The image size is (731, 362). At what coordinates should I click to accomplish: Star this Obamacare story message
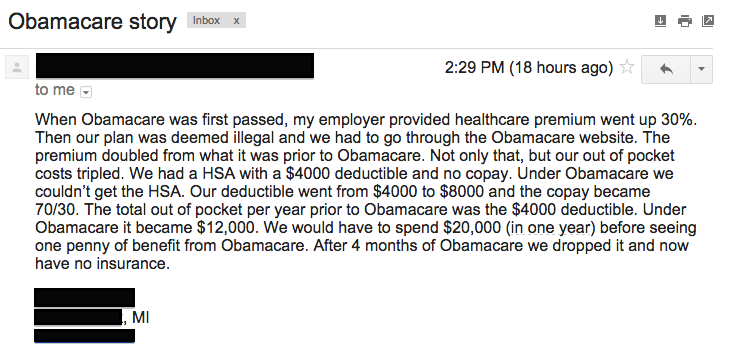[627, 67]
